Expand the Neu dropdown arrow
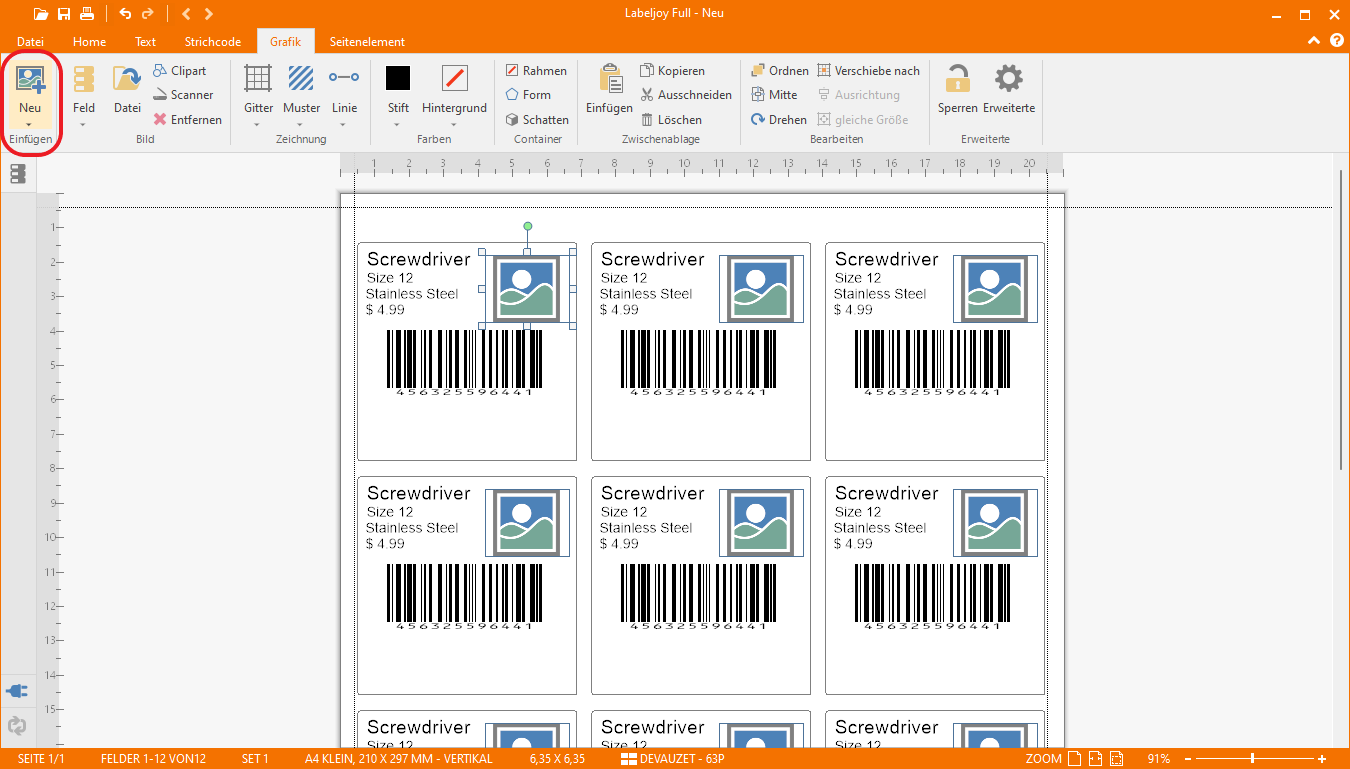 coord(30,125)
